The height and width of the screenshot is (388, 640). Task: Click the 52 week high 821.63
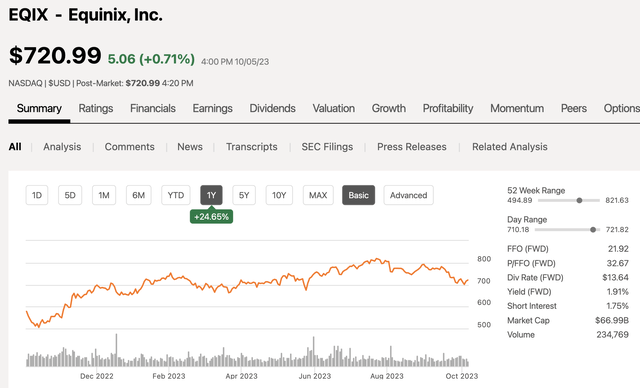(x=617, y=200)
